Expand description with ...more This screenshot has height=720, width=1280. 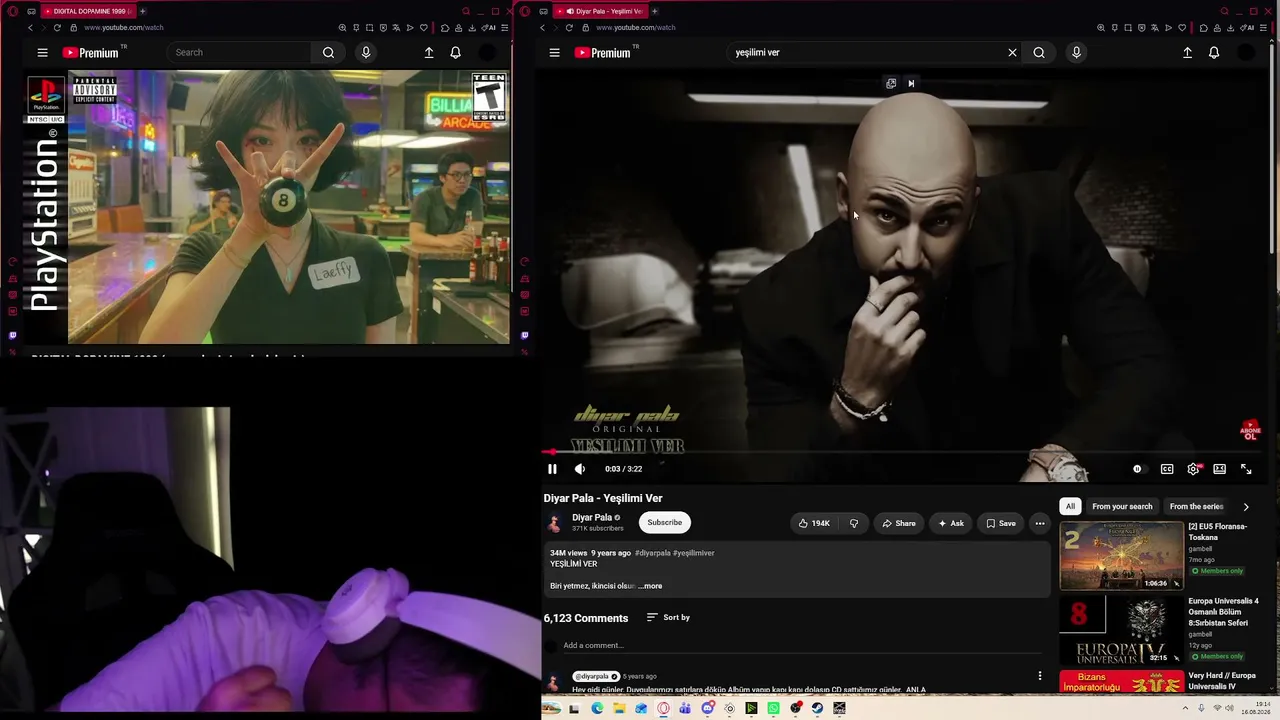[x=650, y=586]
